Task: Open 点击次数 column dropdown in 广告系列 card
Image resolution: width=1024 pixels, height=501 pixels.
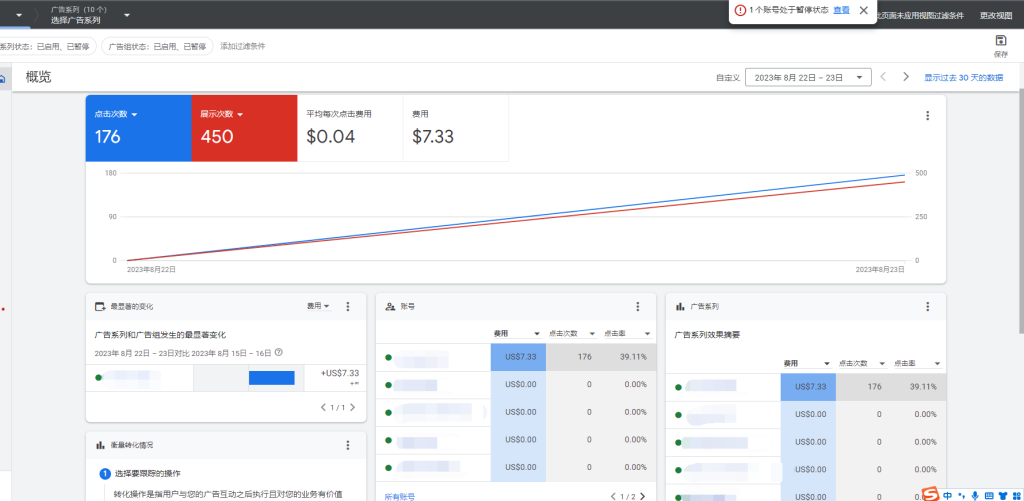Action: [x=862, y=363]
